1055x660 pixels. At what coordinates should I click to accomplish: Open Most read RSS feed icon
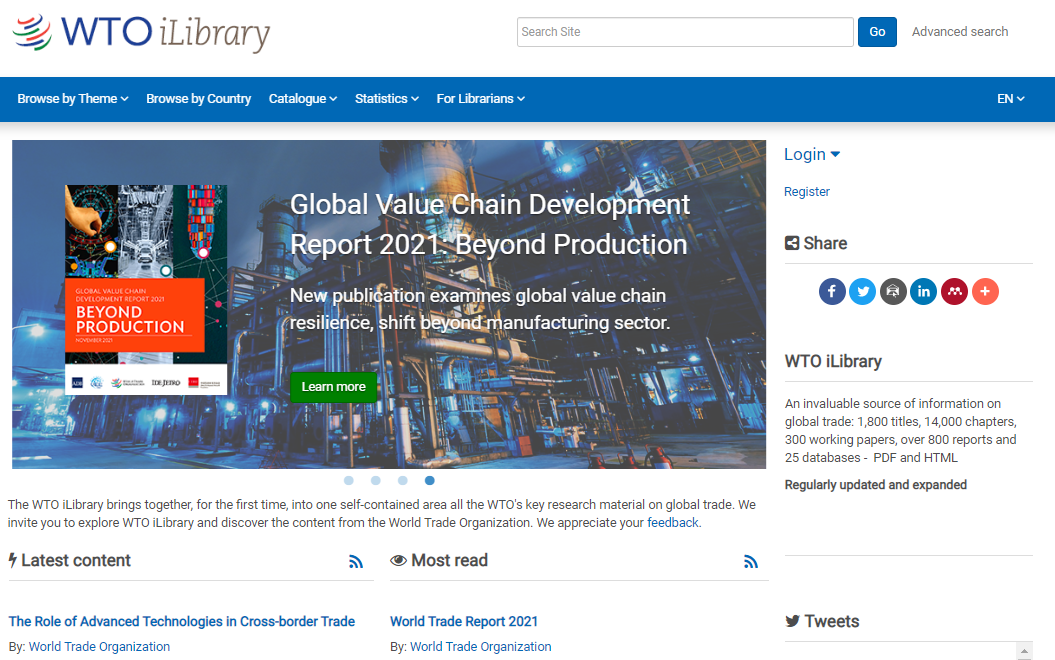pyautogui.click(x=751, y=562)
